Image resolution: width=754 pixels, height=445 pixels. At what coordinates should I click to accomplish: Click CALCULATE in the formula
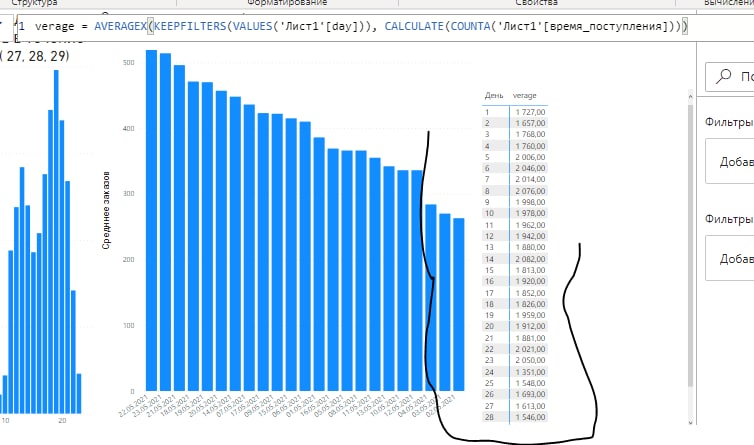click(414, 26)
